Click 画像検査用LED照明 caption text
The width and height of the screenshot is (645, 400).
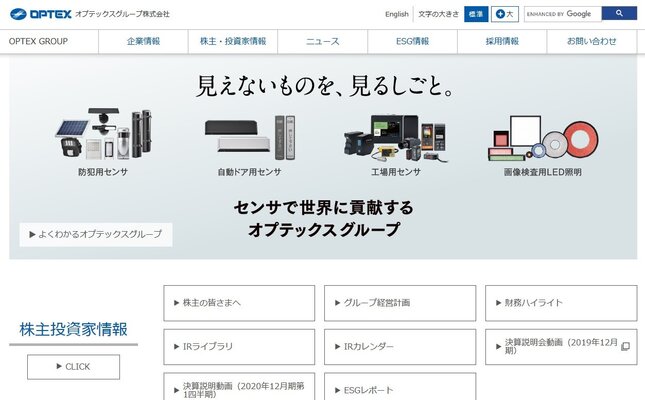coord(543,172)
